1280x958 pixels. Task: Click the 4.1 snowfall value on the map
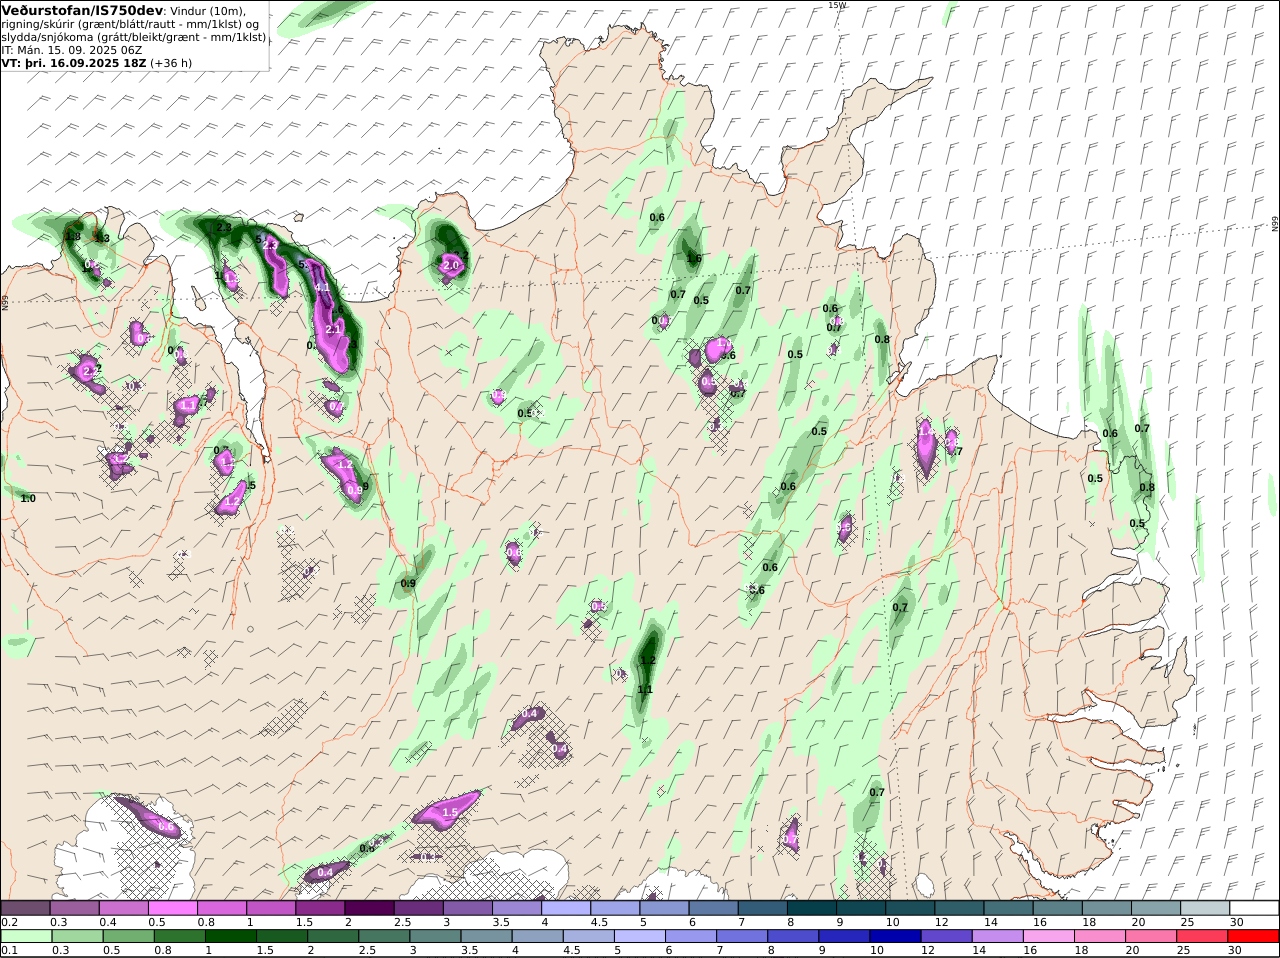click(322, 287)
